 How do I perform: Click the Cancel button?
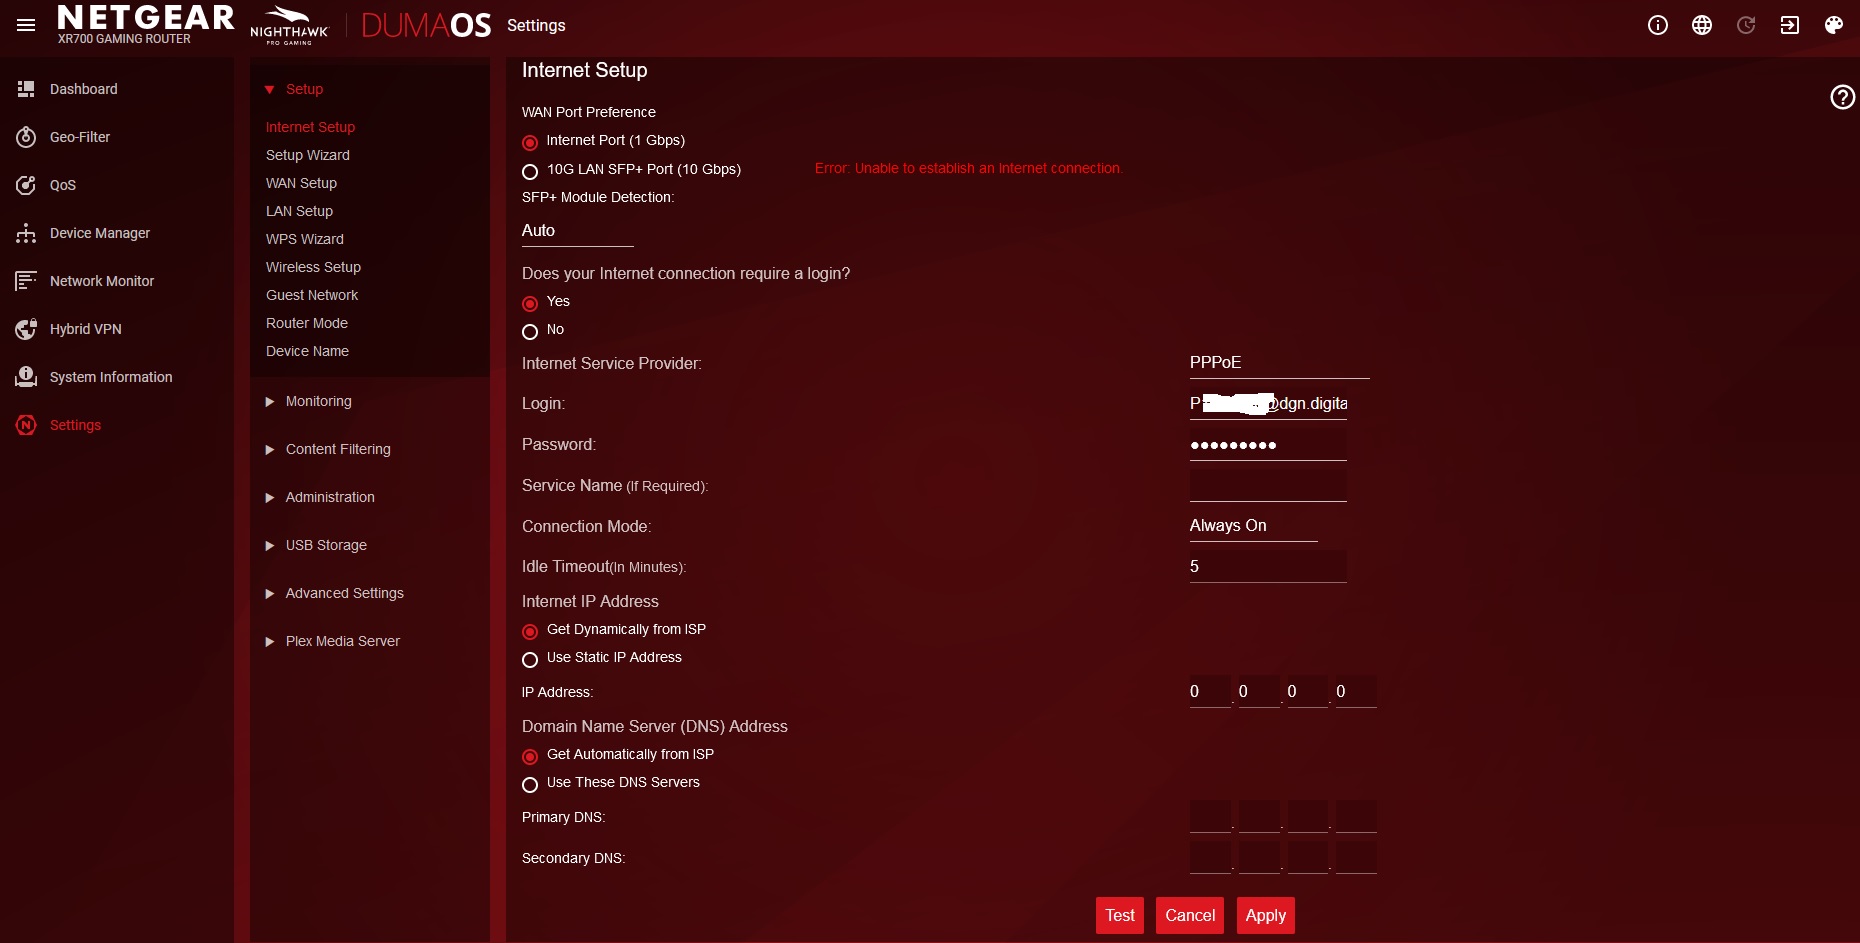click(x=1190, y=915)
